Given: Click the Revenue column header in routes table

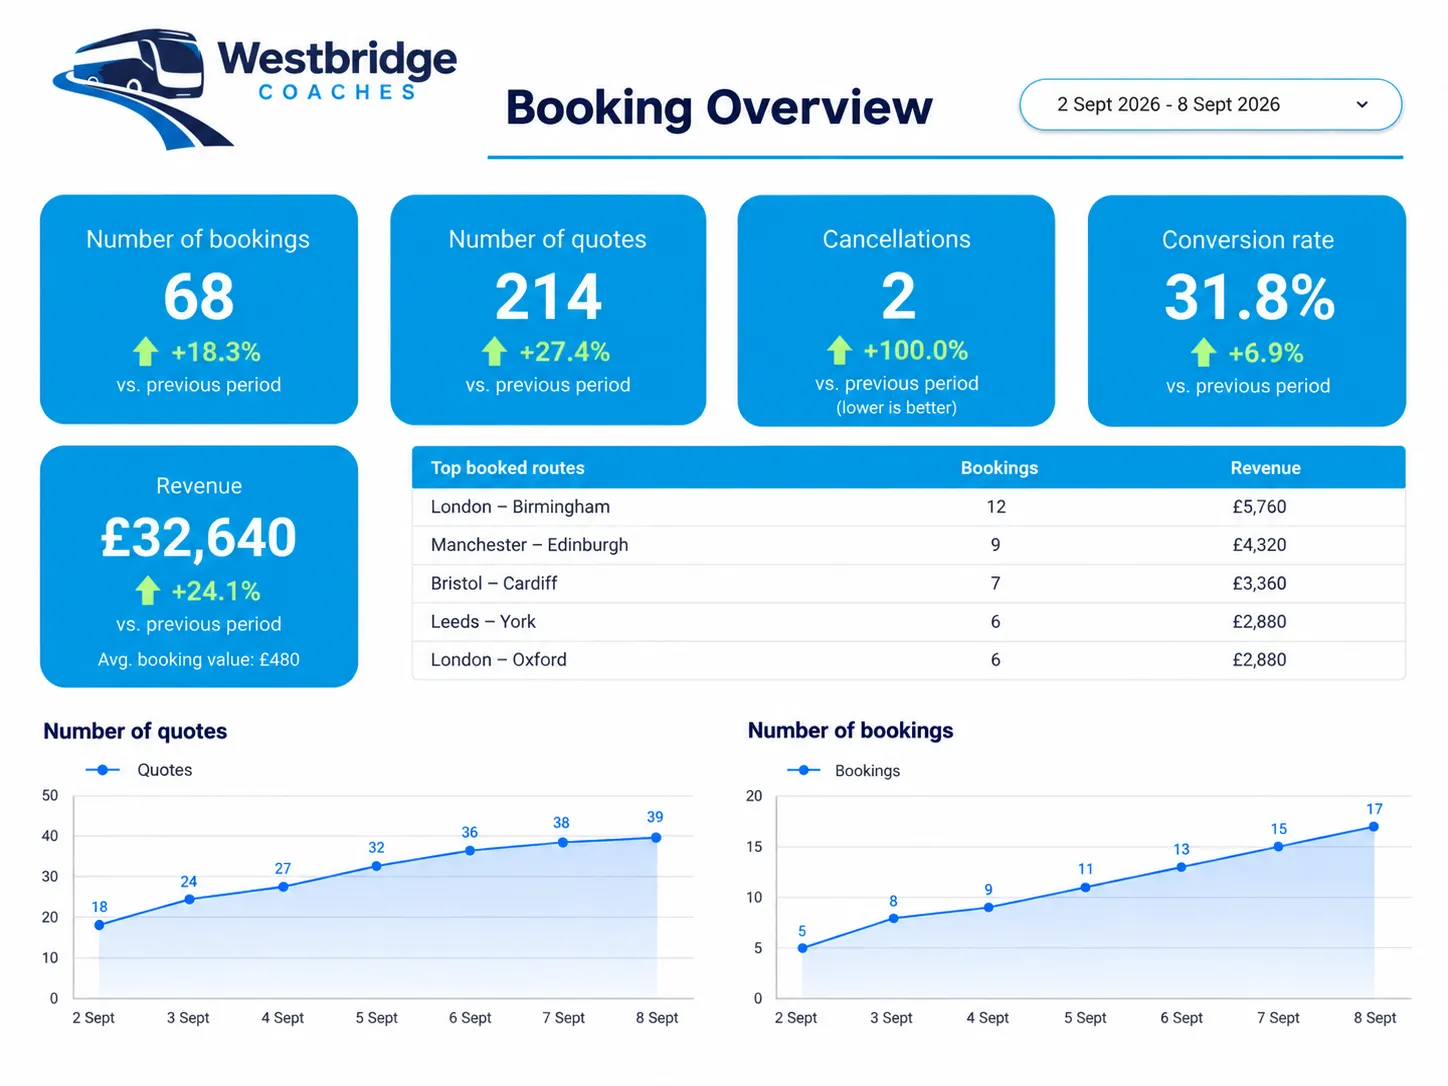Looking at the screenshot, I should click(x=1265, y=468).
